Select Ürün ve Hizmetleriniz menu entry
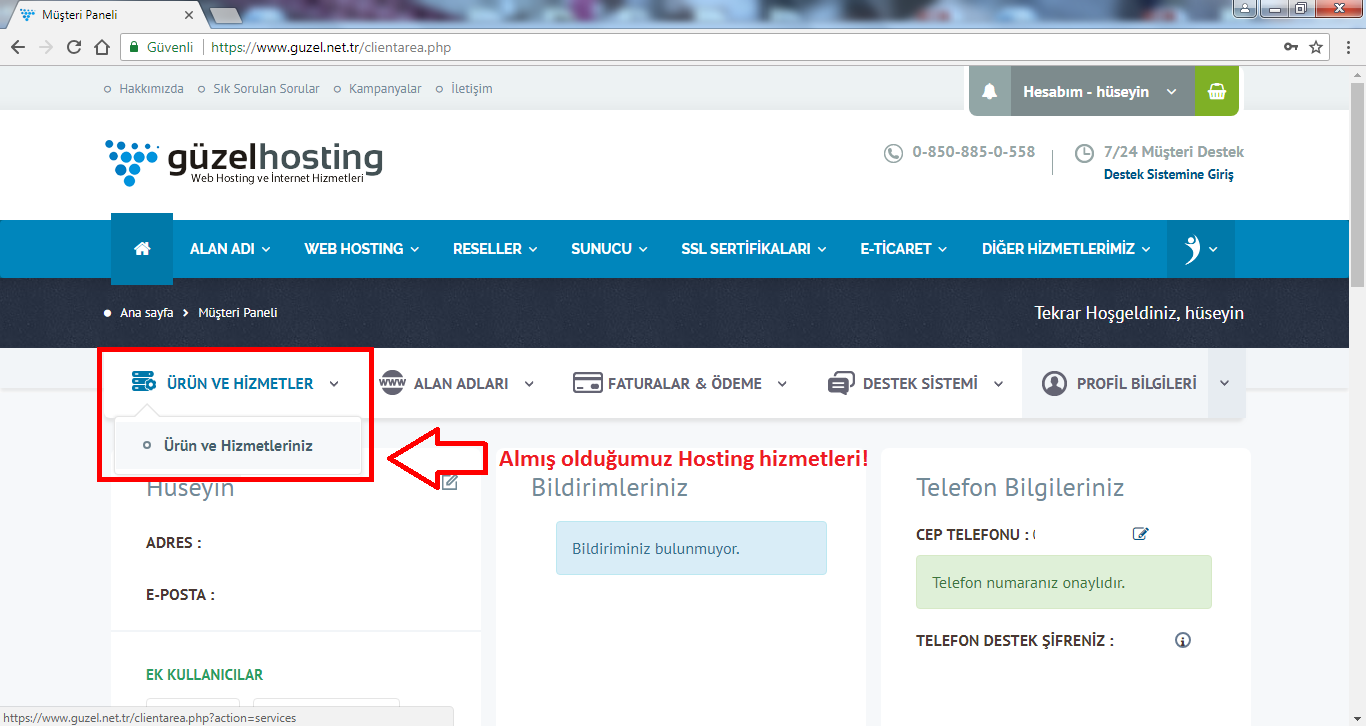 [x=238, y=446]
